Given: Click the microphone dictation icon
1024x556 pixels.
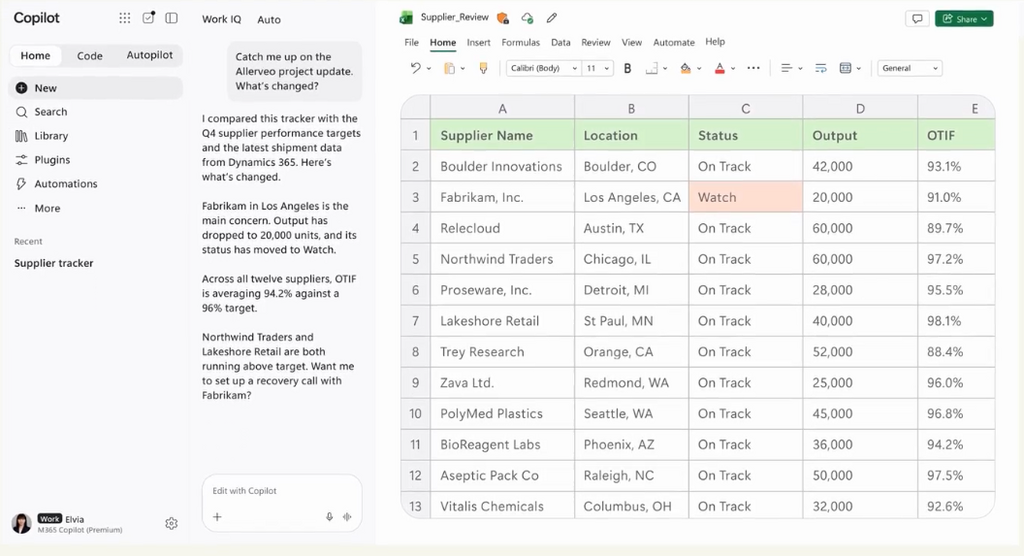Looking at the screenshot, I should [329, 517].
